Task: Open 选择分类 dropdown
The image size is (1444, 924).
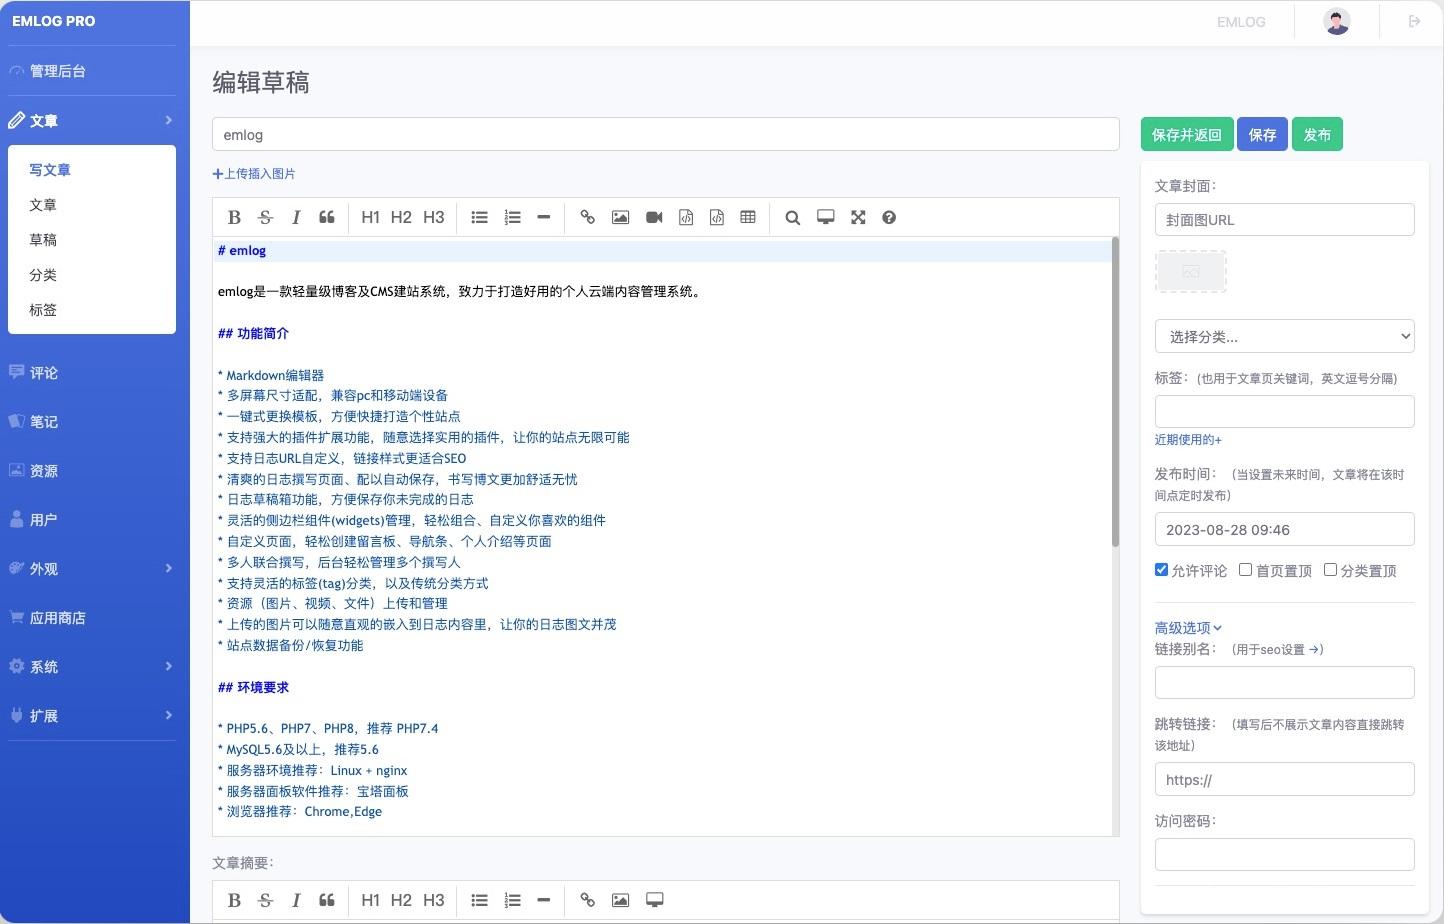Action: (x=1284, y=336)
